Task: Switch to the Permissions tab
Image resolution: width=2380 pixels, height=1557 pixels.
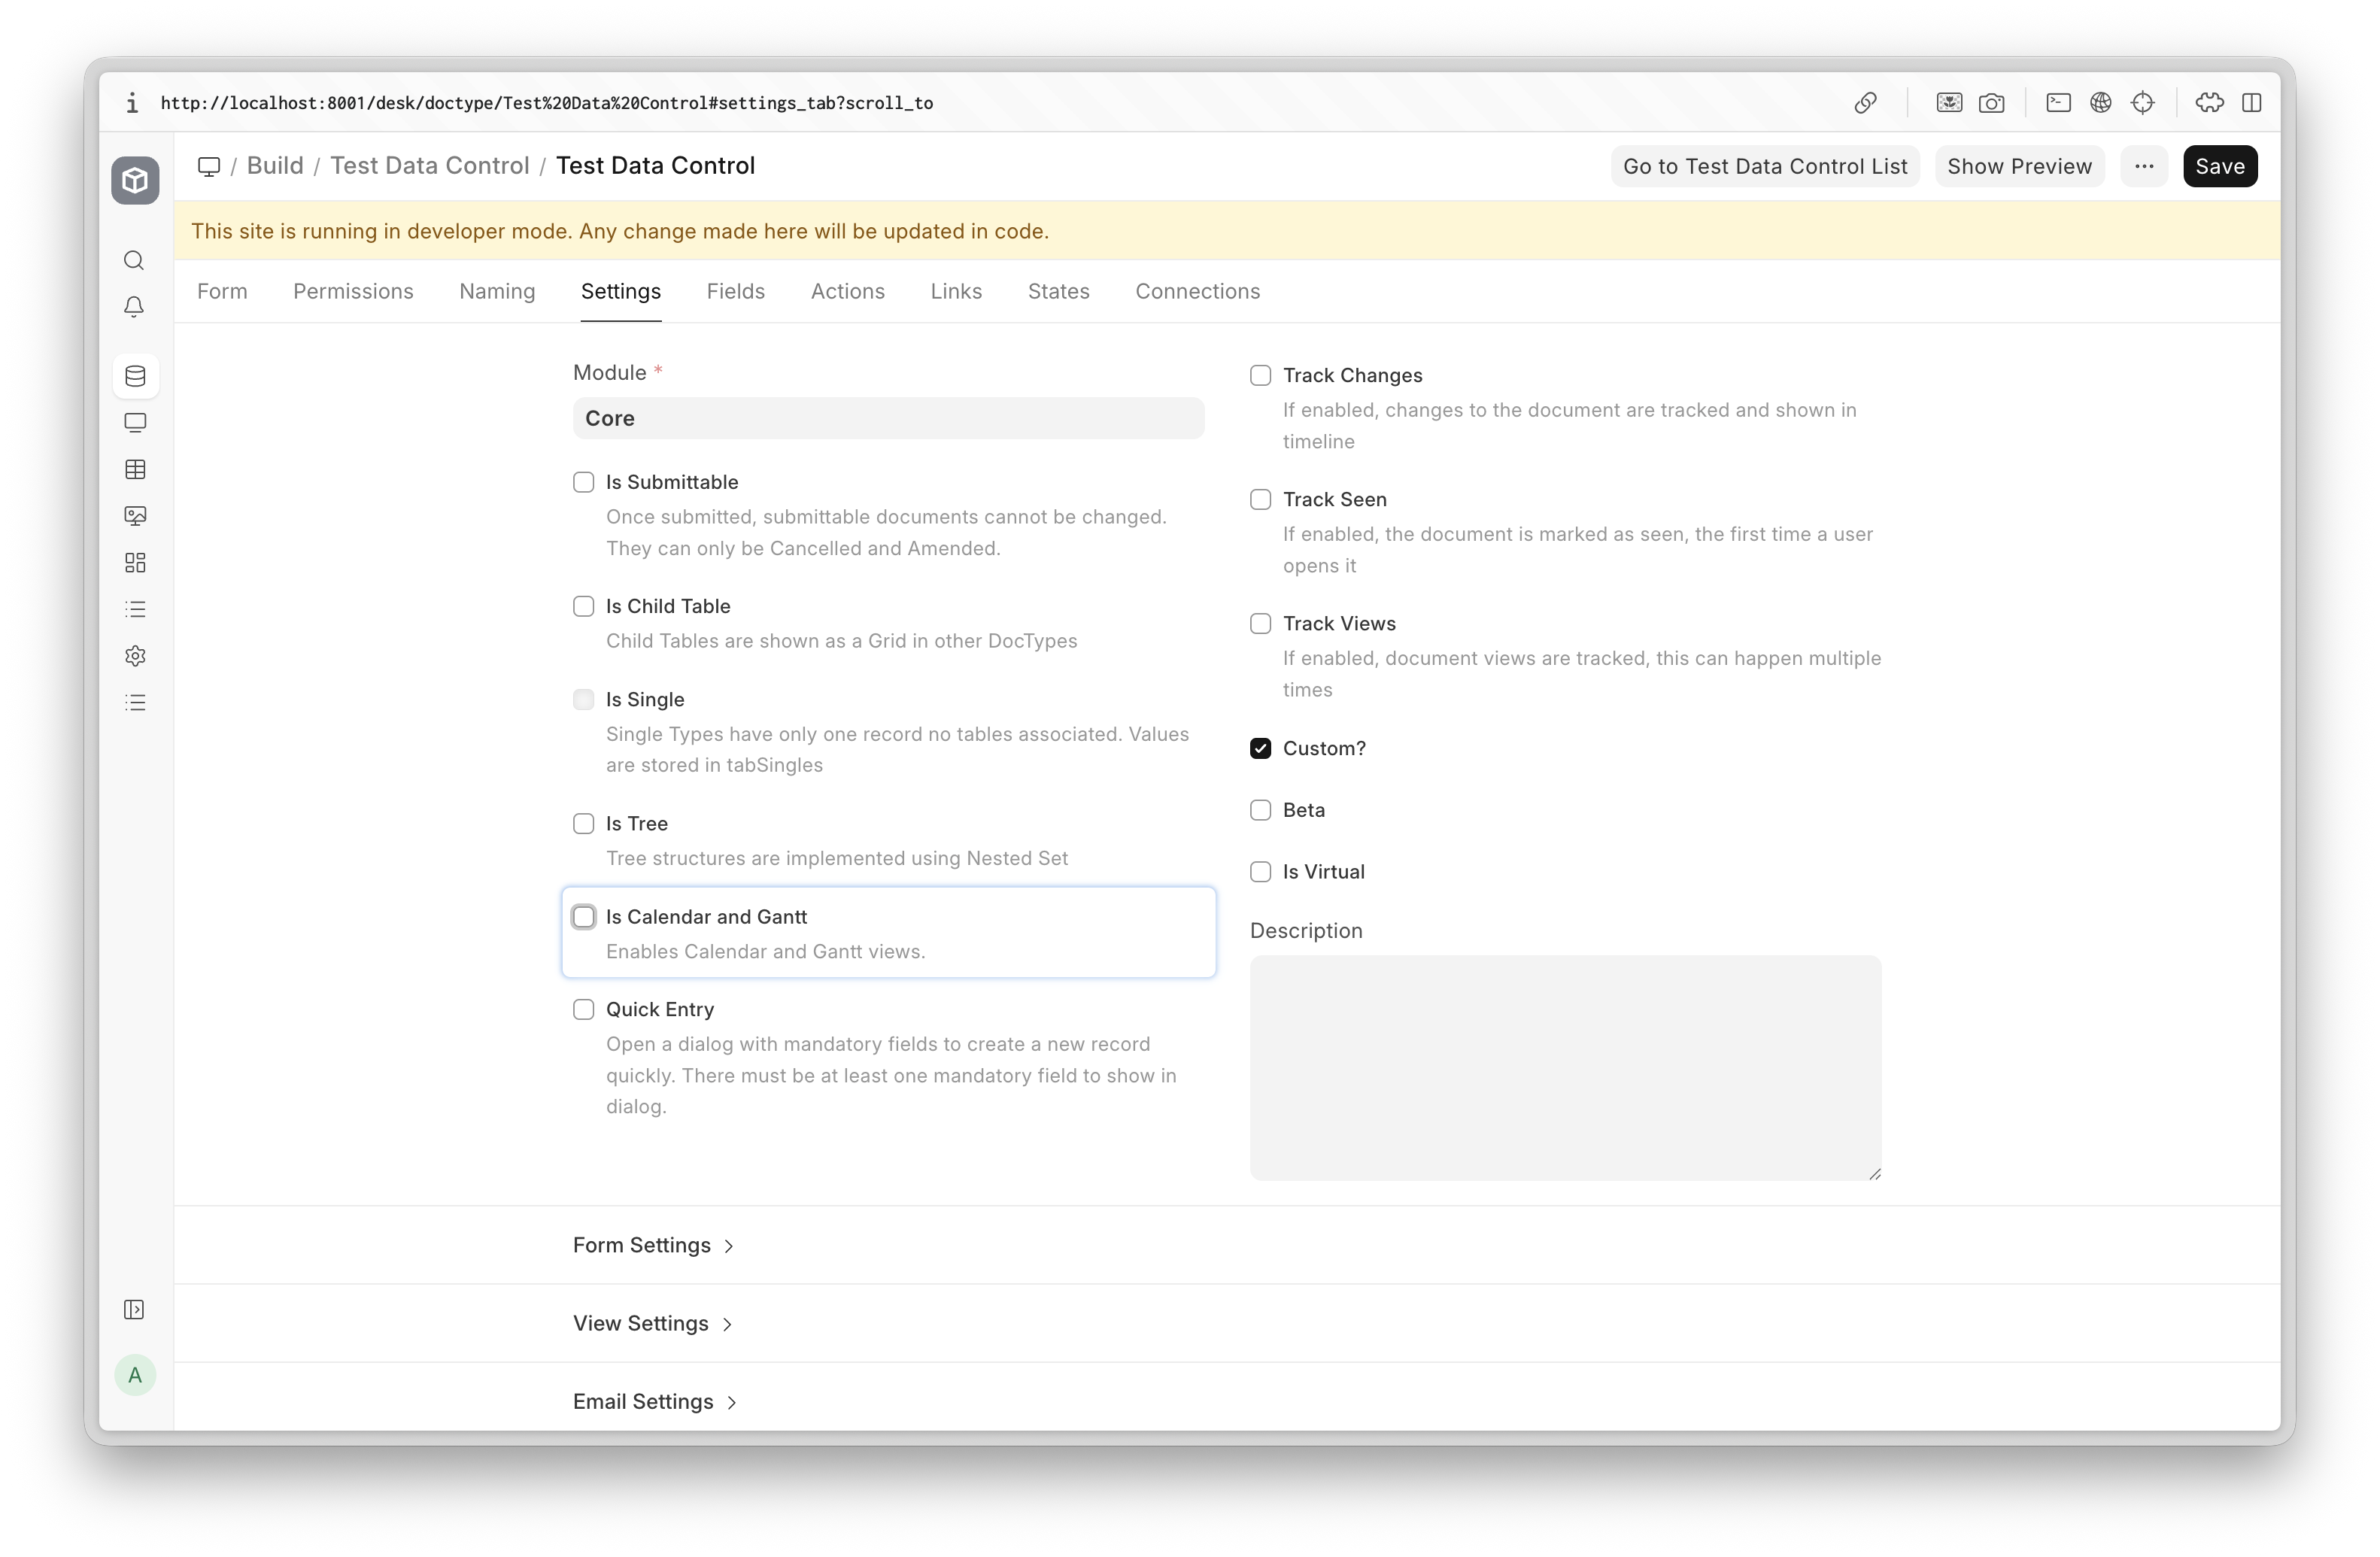Action: coord(353,291)
